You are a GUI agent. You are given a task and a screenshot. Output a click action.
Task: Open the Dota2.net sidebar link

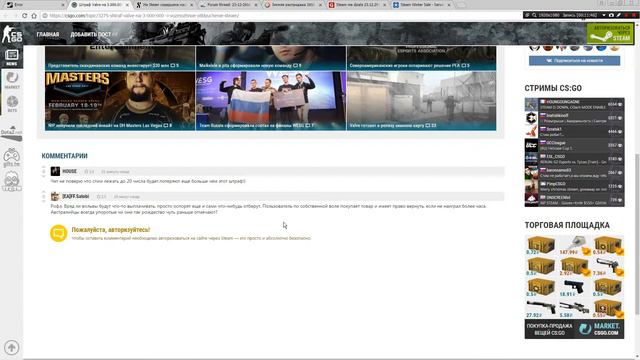(x=11, y=133)
